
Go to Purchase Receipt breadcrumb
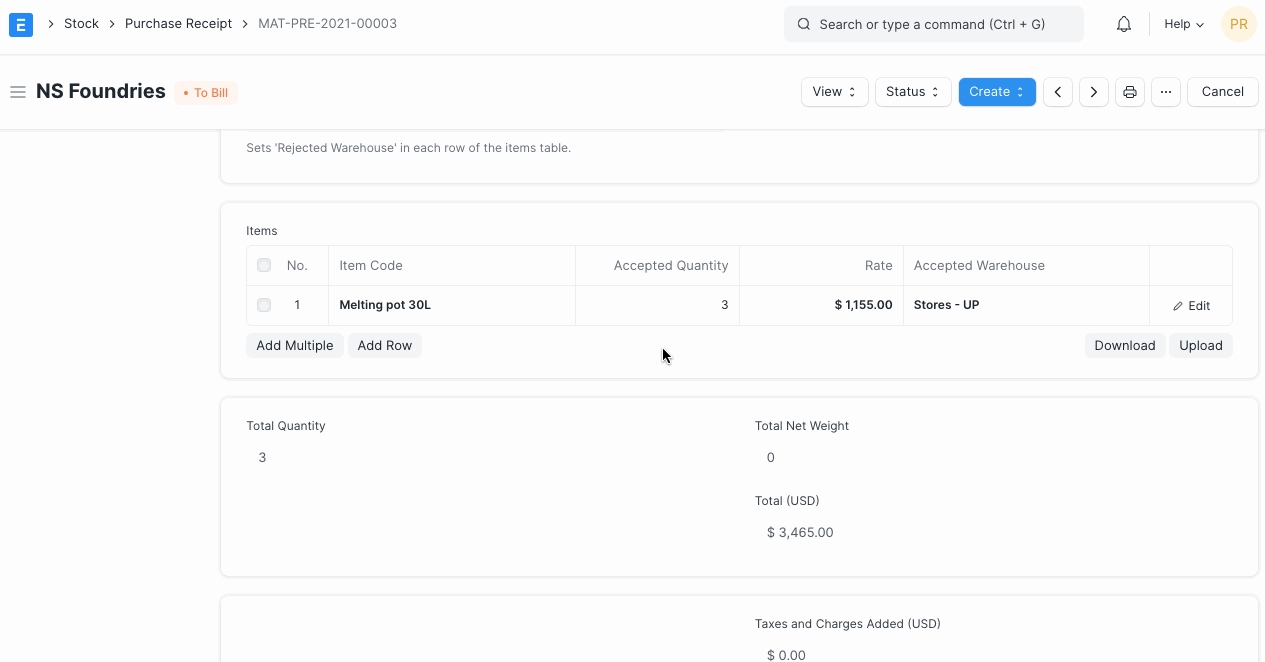(178, 24)
